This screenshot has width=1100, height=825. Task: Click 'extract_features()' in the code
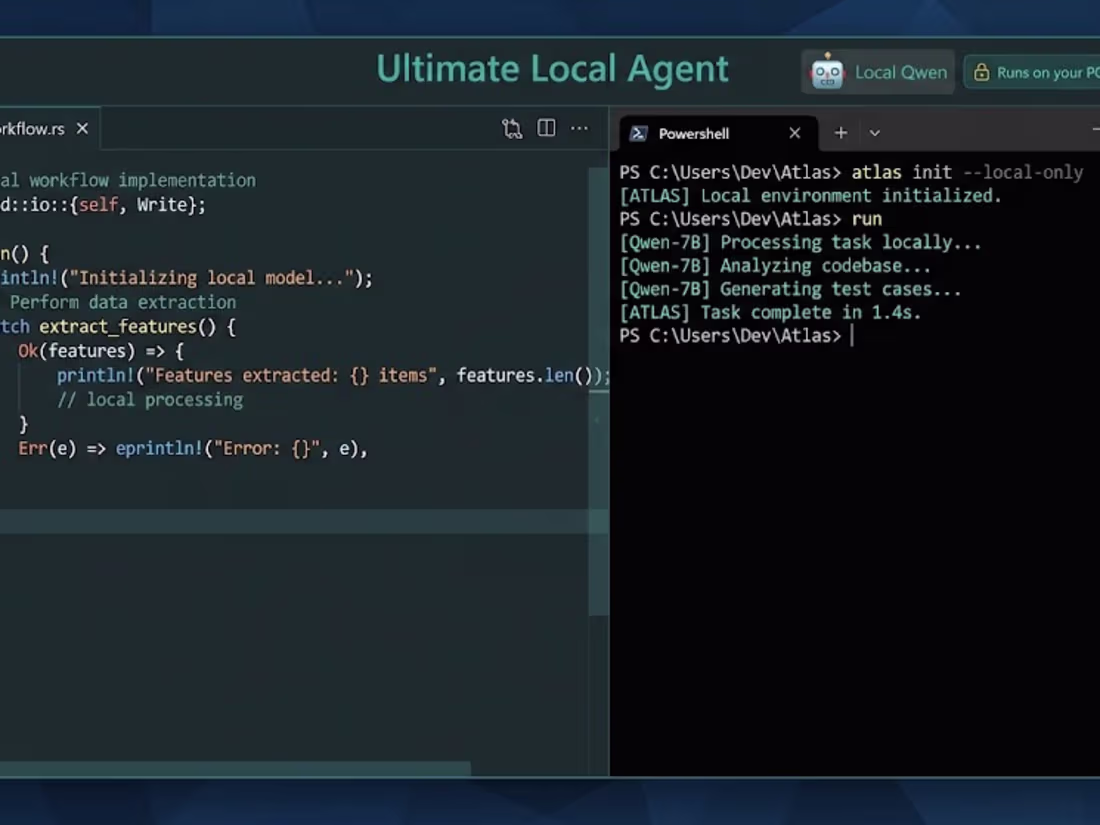point(127,327)
